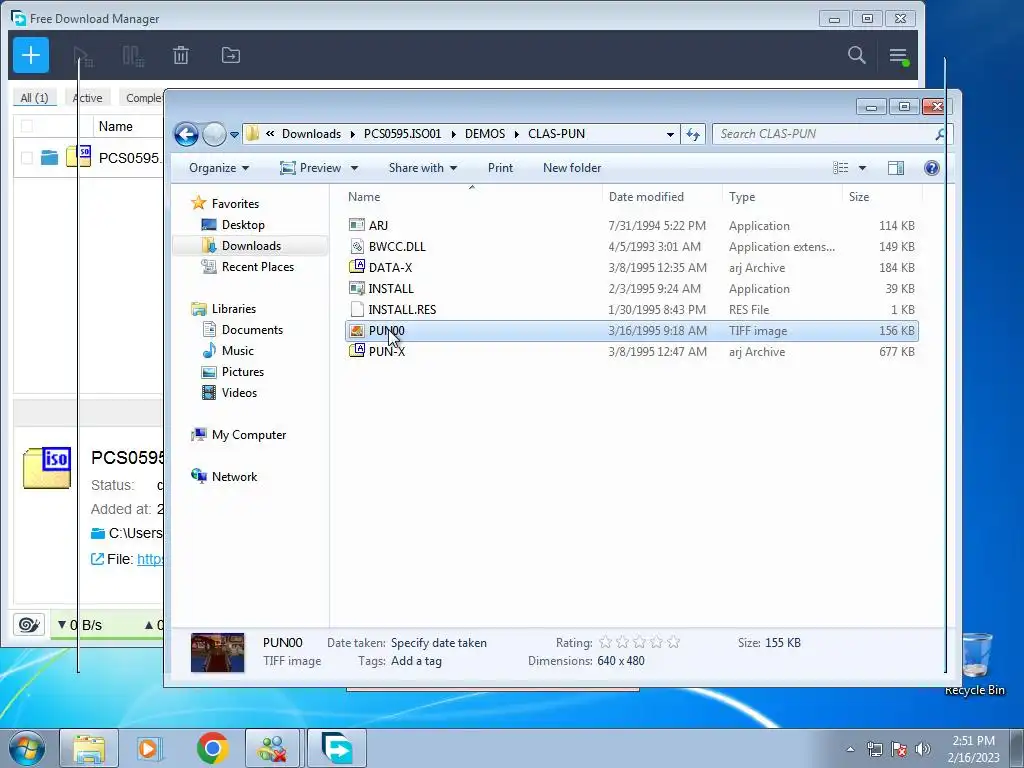Select Music library
Viewport: 1024px width, 768px height.
pyautogui.click(x=238, y=351)
